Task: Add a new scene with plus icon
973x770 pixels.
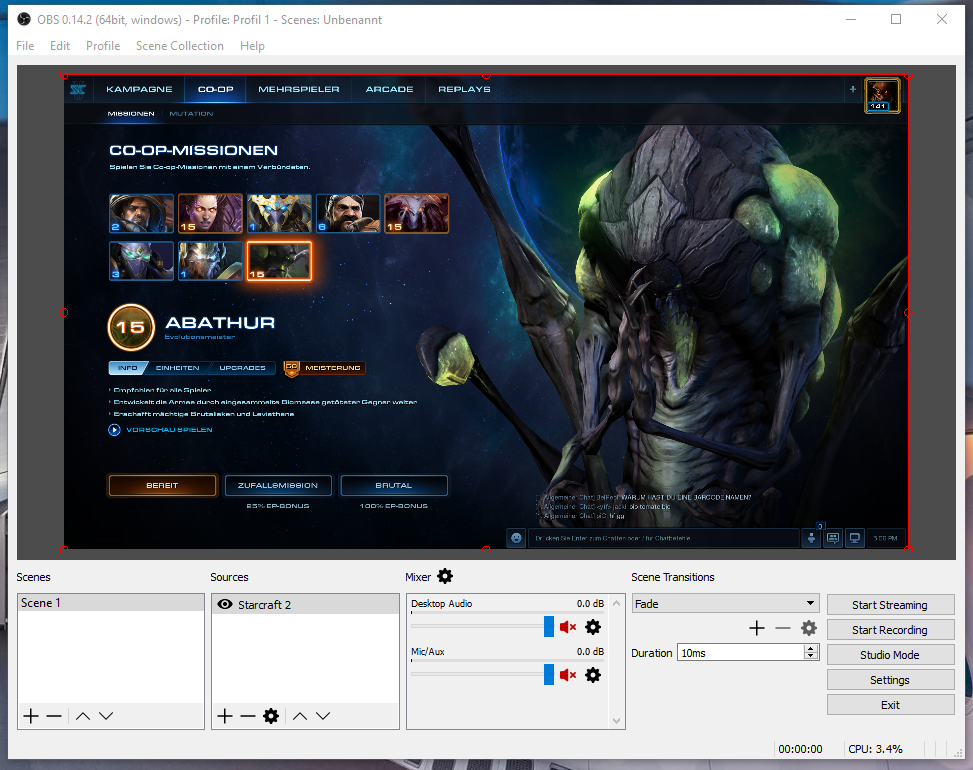Action: [31, 716]
